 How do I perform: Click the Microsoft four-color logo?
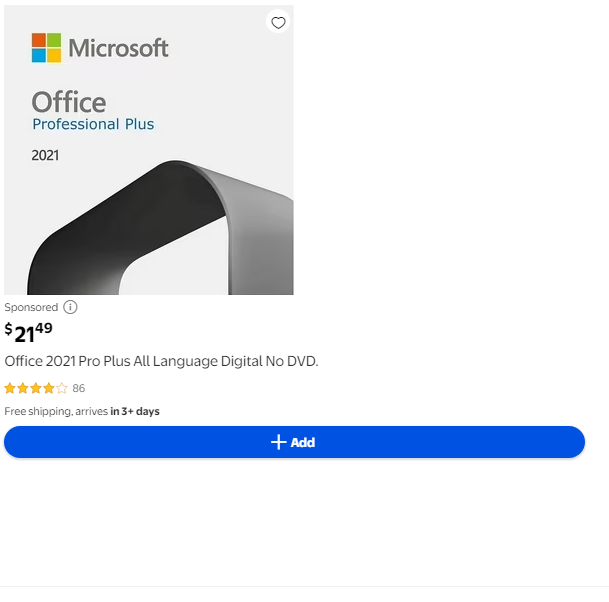point(46,47)
